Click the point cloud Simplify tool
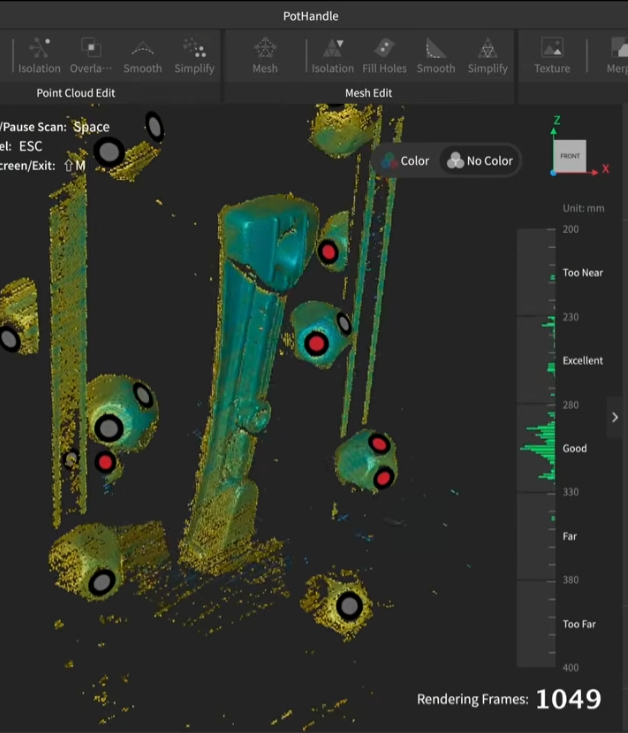 [194, 56]
